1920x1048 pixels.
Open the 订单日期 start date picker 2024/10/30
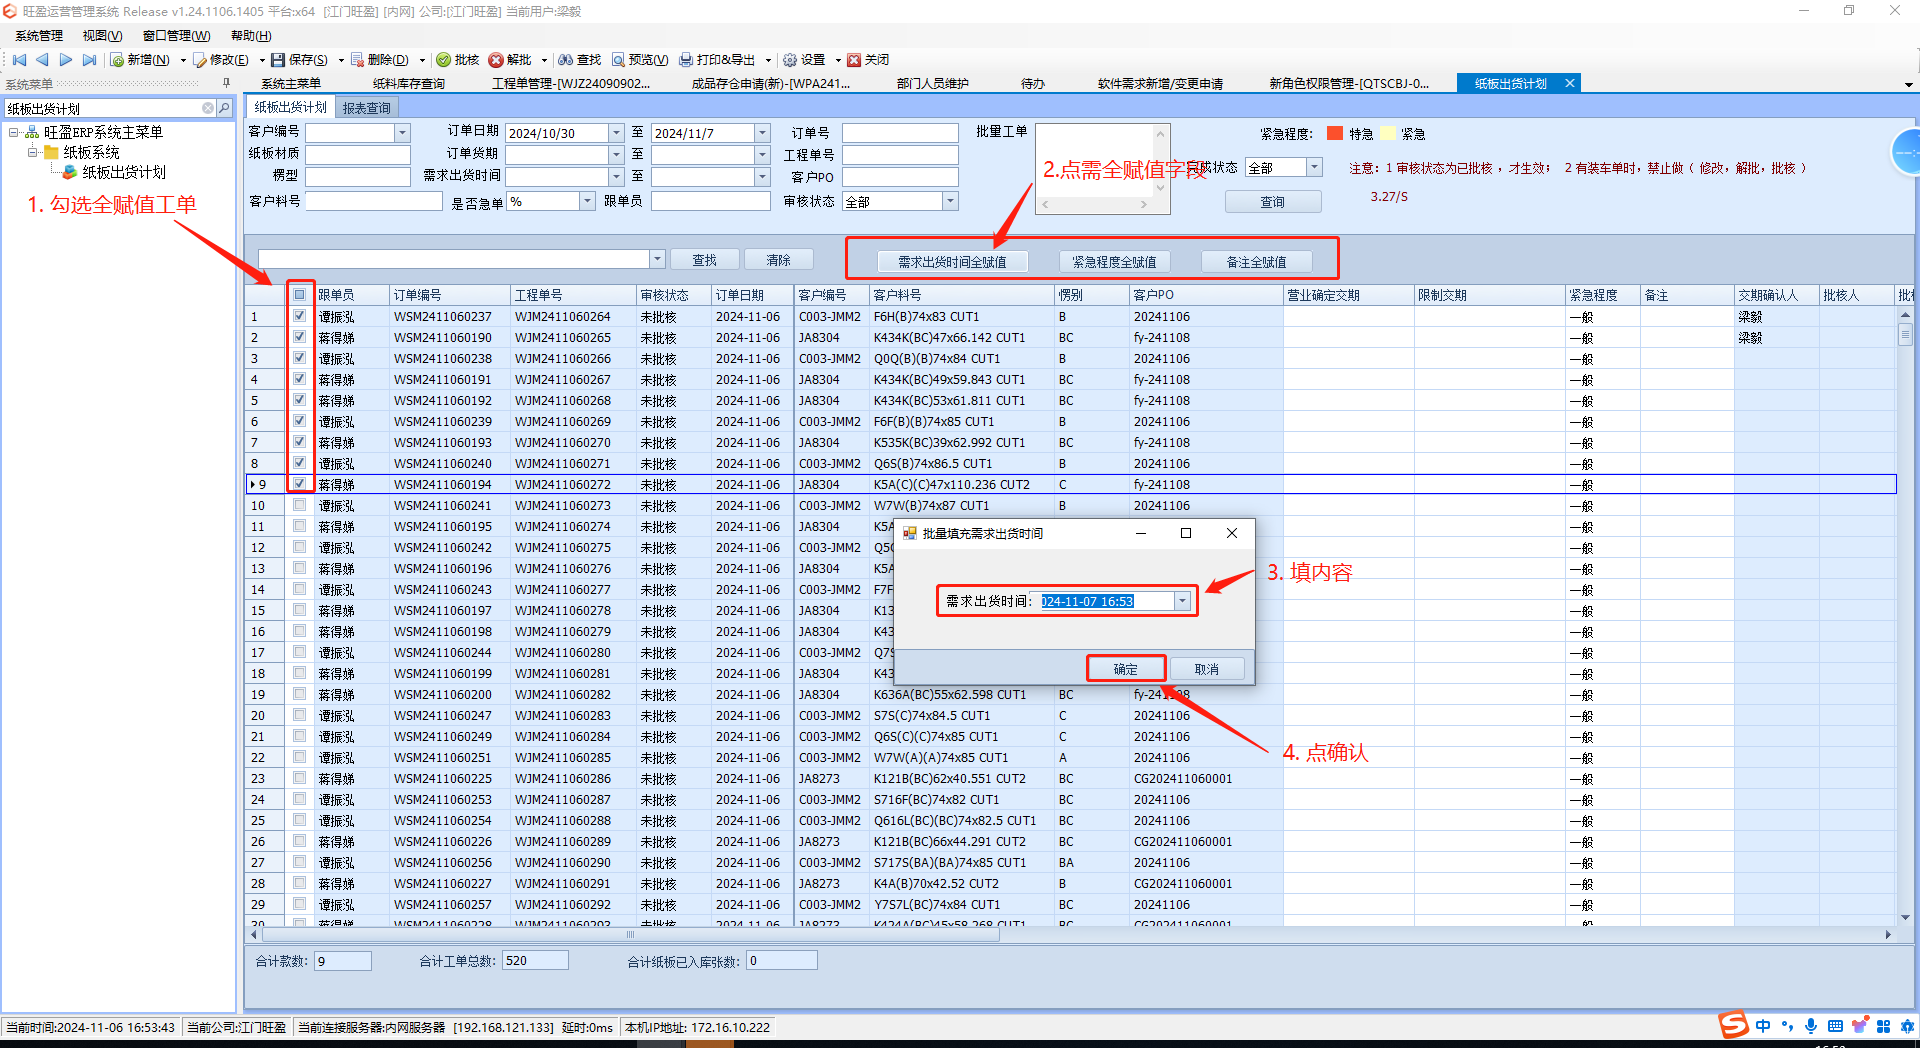click(x=616, y=133)
